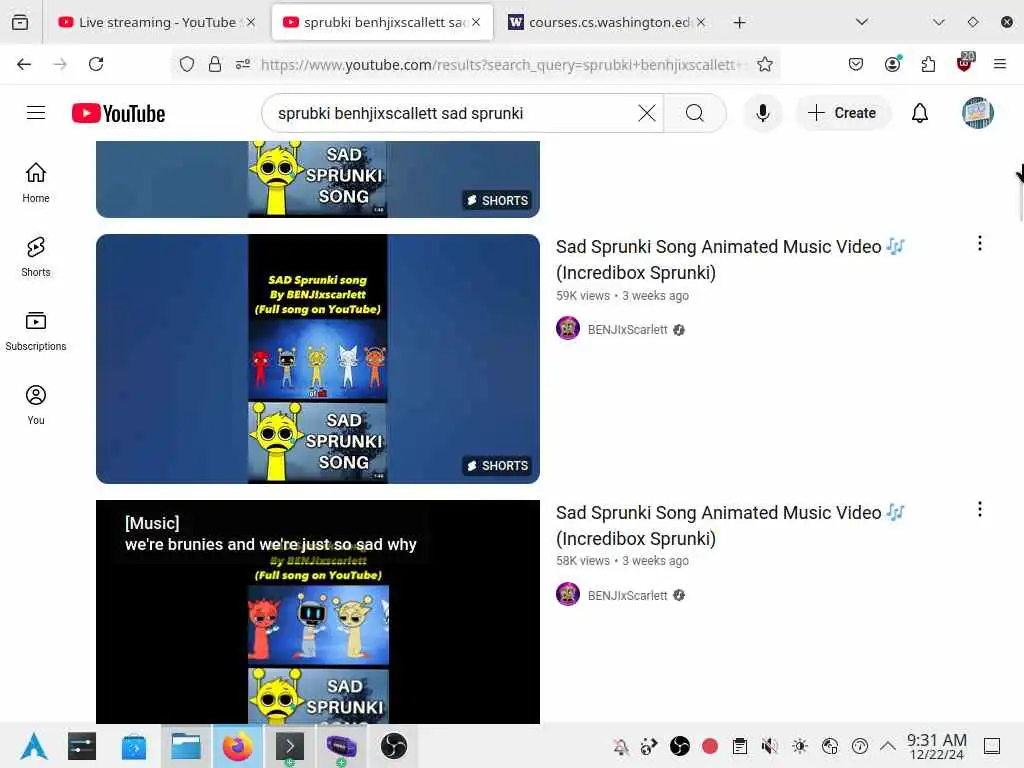Viewport: 1024px width, 768px height.
Task: Open Subscriptions in sidebar
Action: (36, 331)
